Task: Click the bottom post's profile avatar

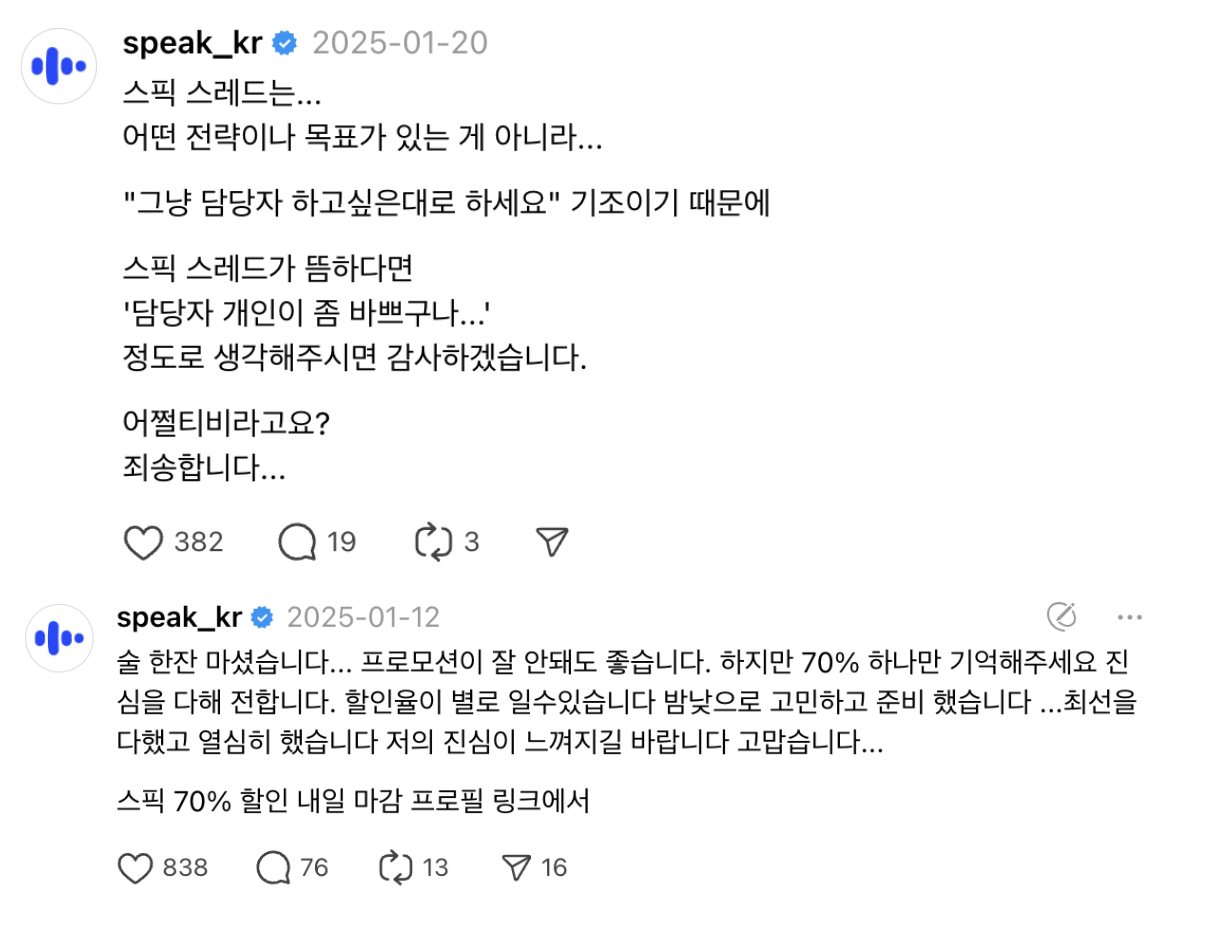Action: coord(59,637)
